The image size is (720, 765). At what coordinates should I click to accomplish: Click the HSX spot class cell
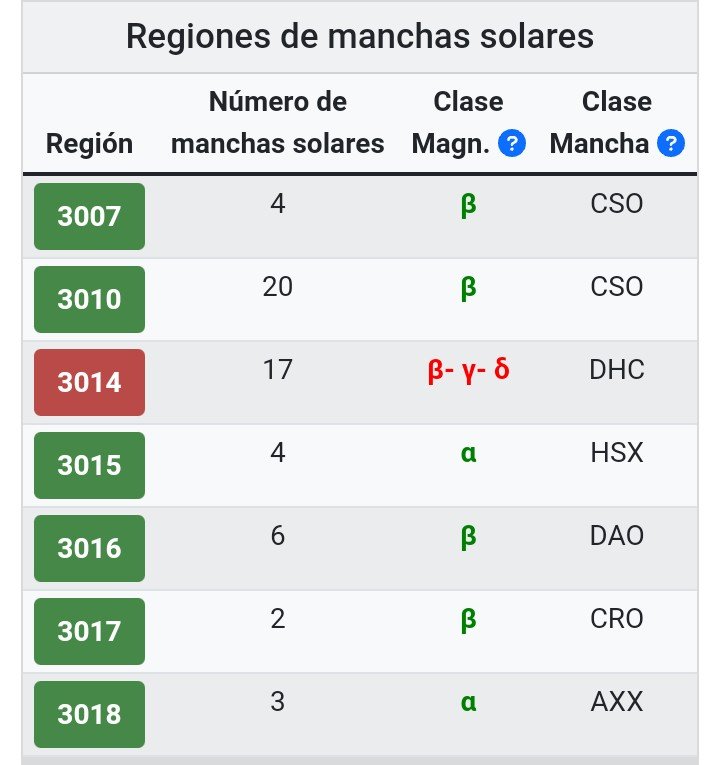617,453
